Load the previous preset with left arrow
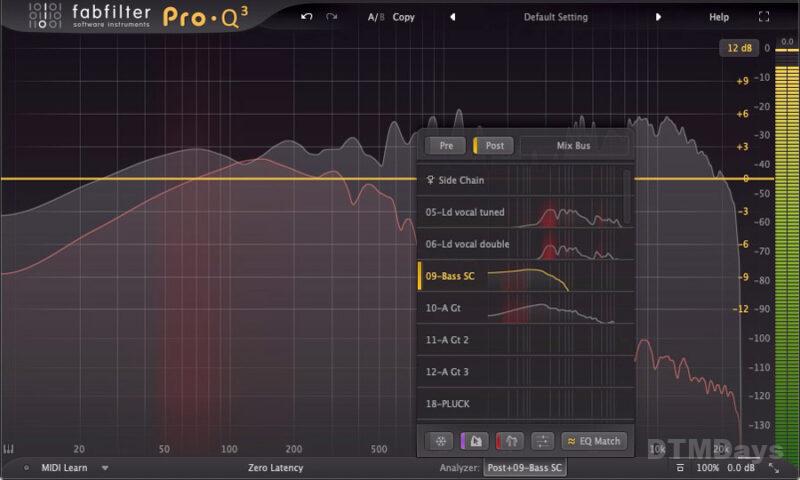This screenshot has height=480, width=800. 452,17
